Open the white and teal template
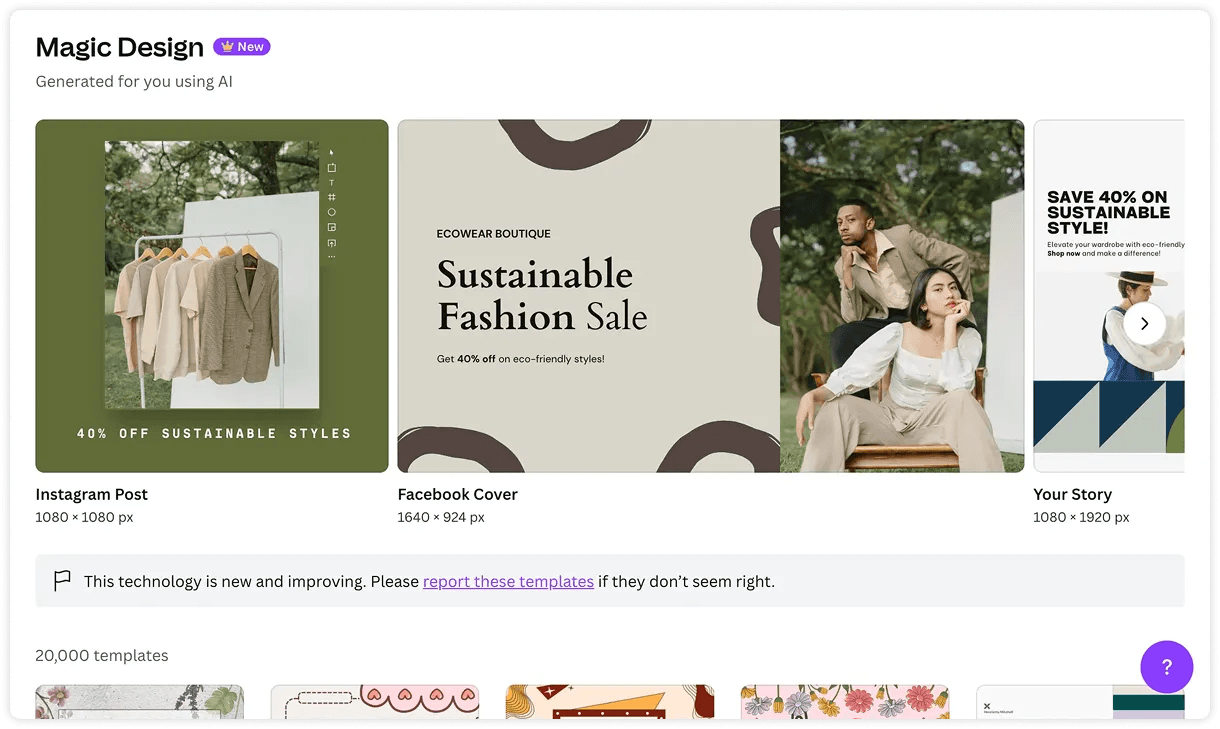Viewport: 1220px width, 729px height. 1080,702
